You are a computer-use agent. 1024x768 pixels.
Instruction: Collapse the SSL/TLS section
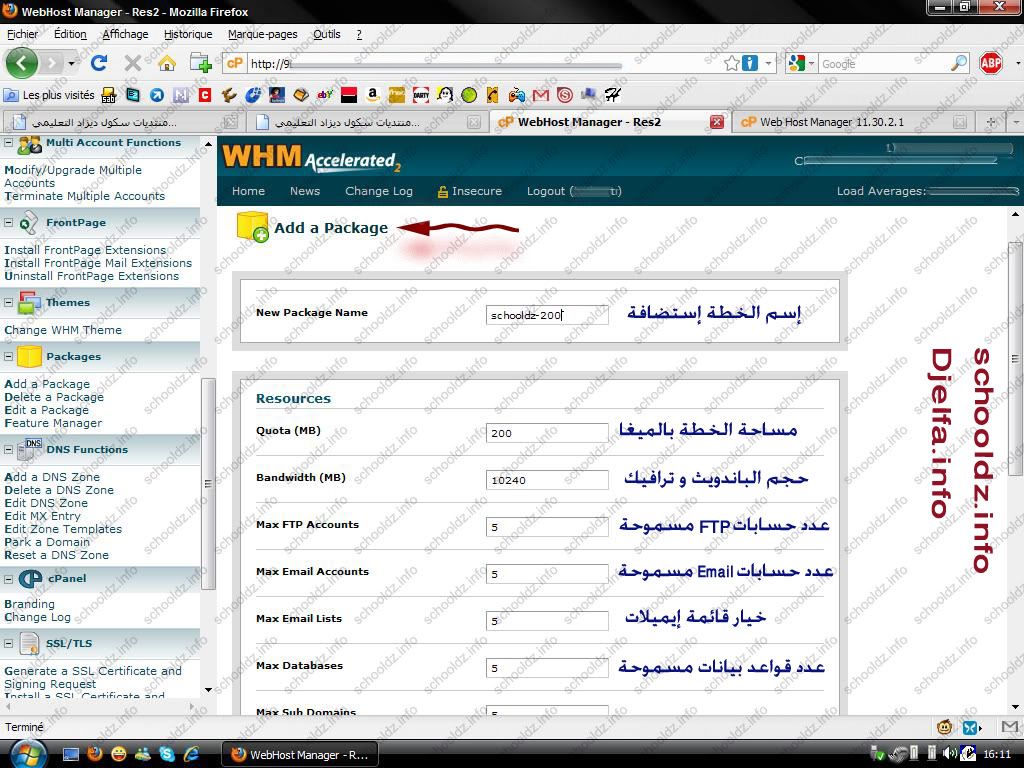click(8, 644)
